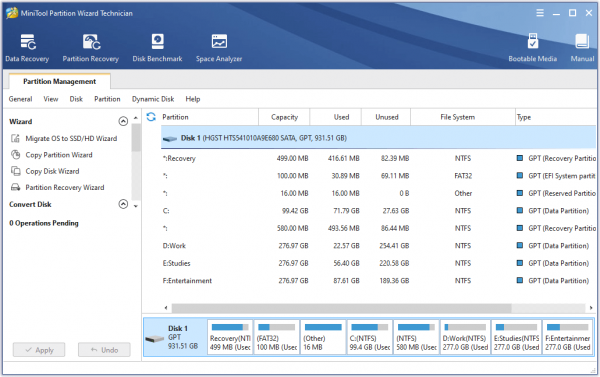
Task: Open Migrate OS to SSD/HD Wizard link
Action: [x=71, y=139]
